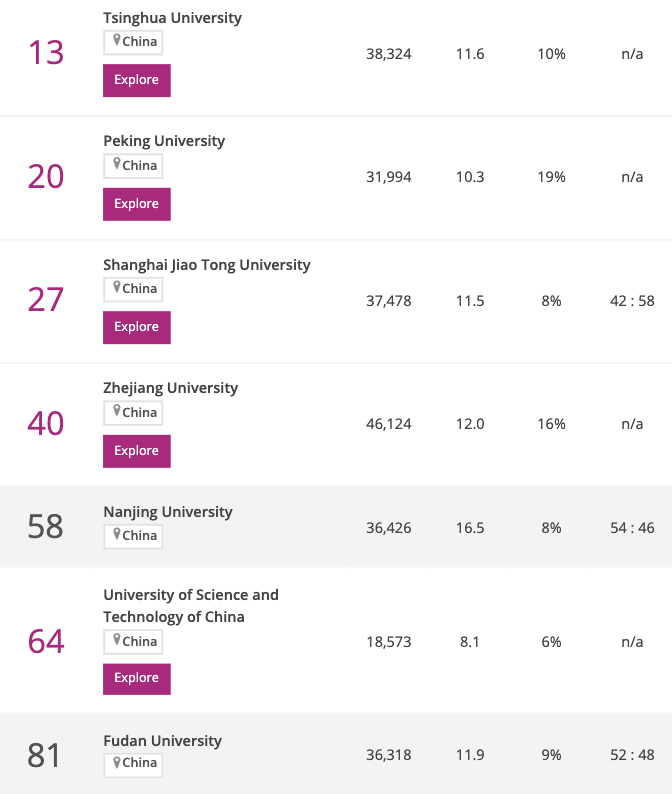Open Explore for Shanghai Jiao Tong University
The image size is (672, 794).
click(137, 327)
